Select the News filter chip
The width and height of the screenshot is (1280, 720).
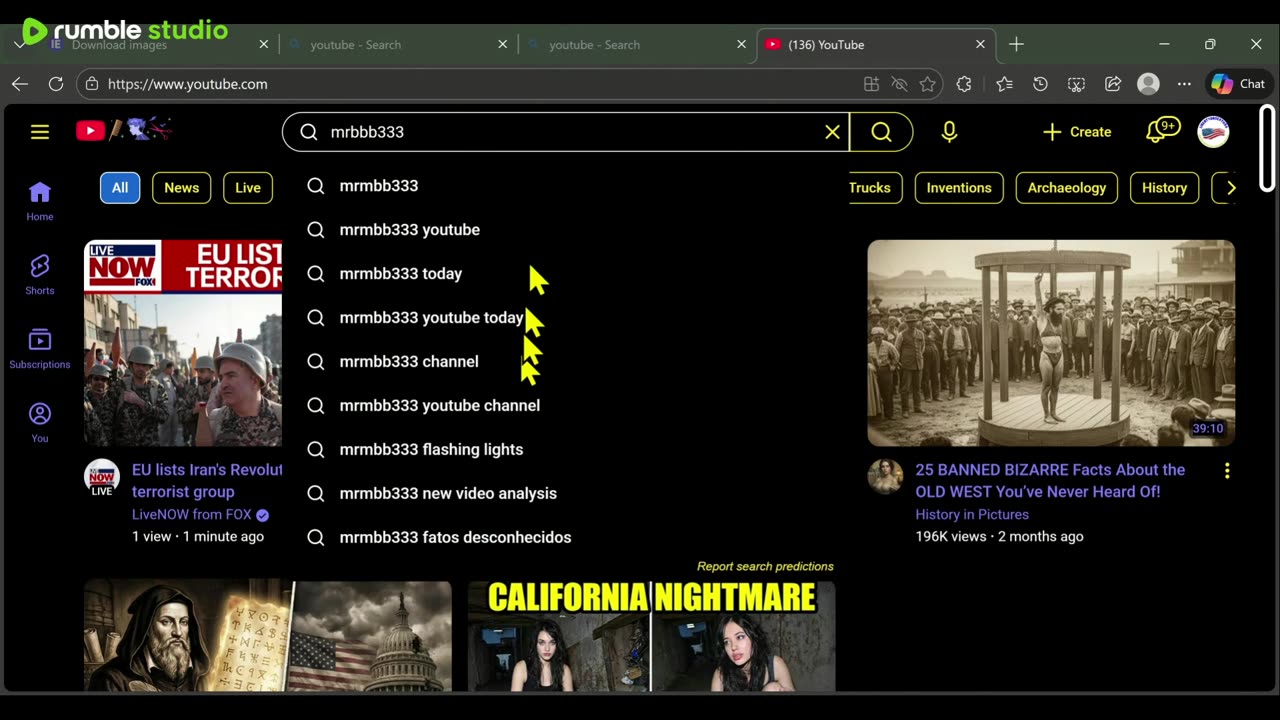tap(181, 188)
